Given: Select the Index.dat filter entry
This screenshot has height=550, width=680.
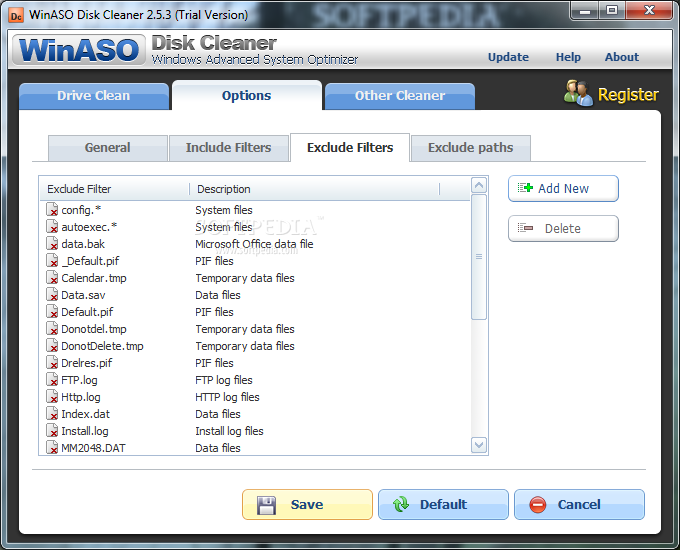Looking at the screenshot, I should pos(255,414).
